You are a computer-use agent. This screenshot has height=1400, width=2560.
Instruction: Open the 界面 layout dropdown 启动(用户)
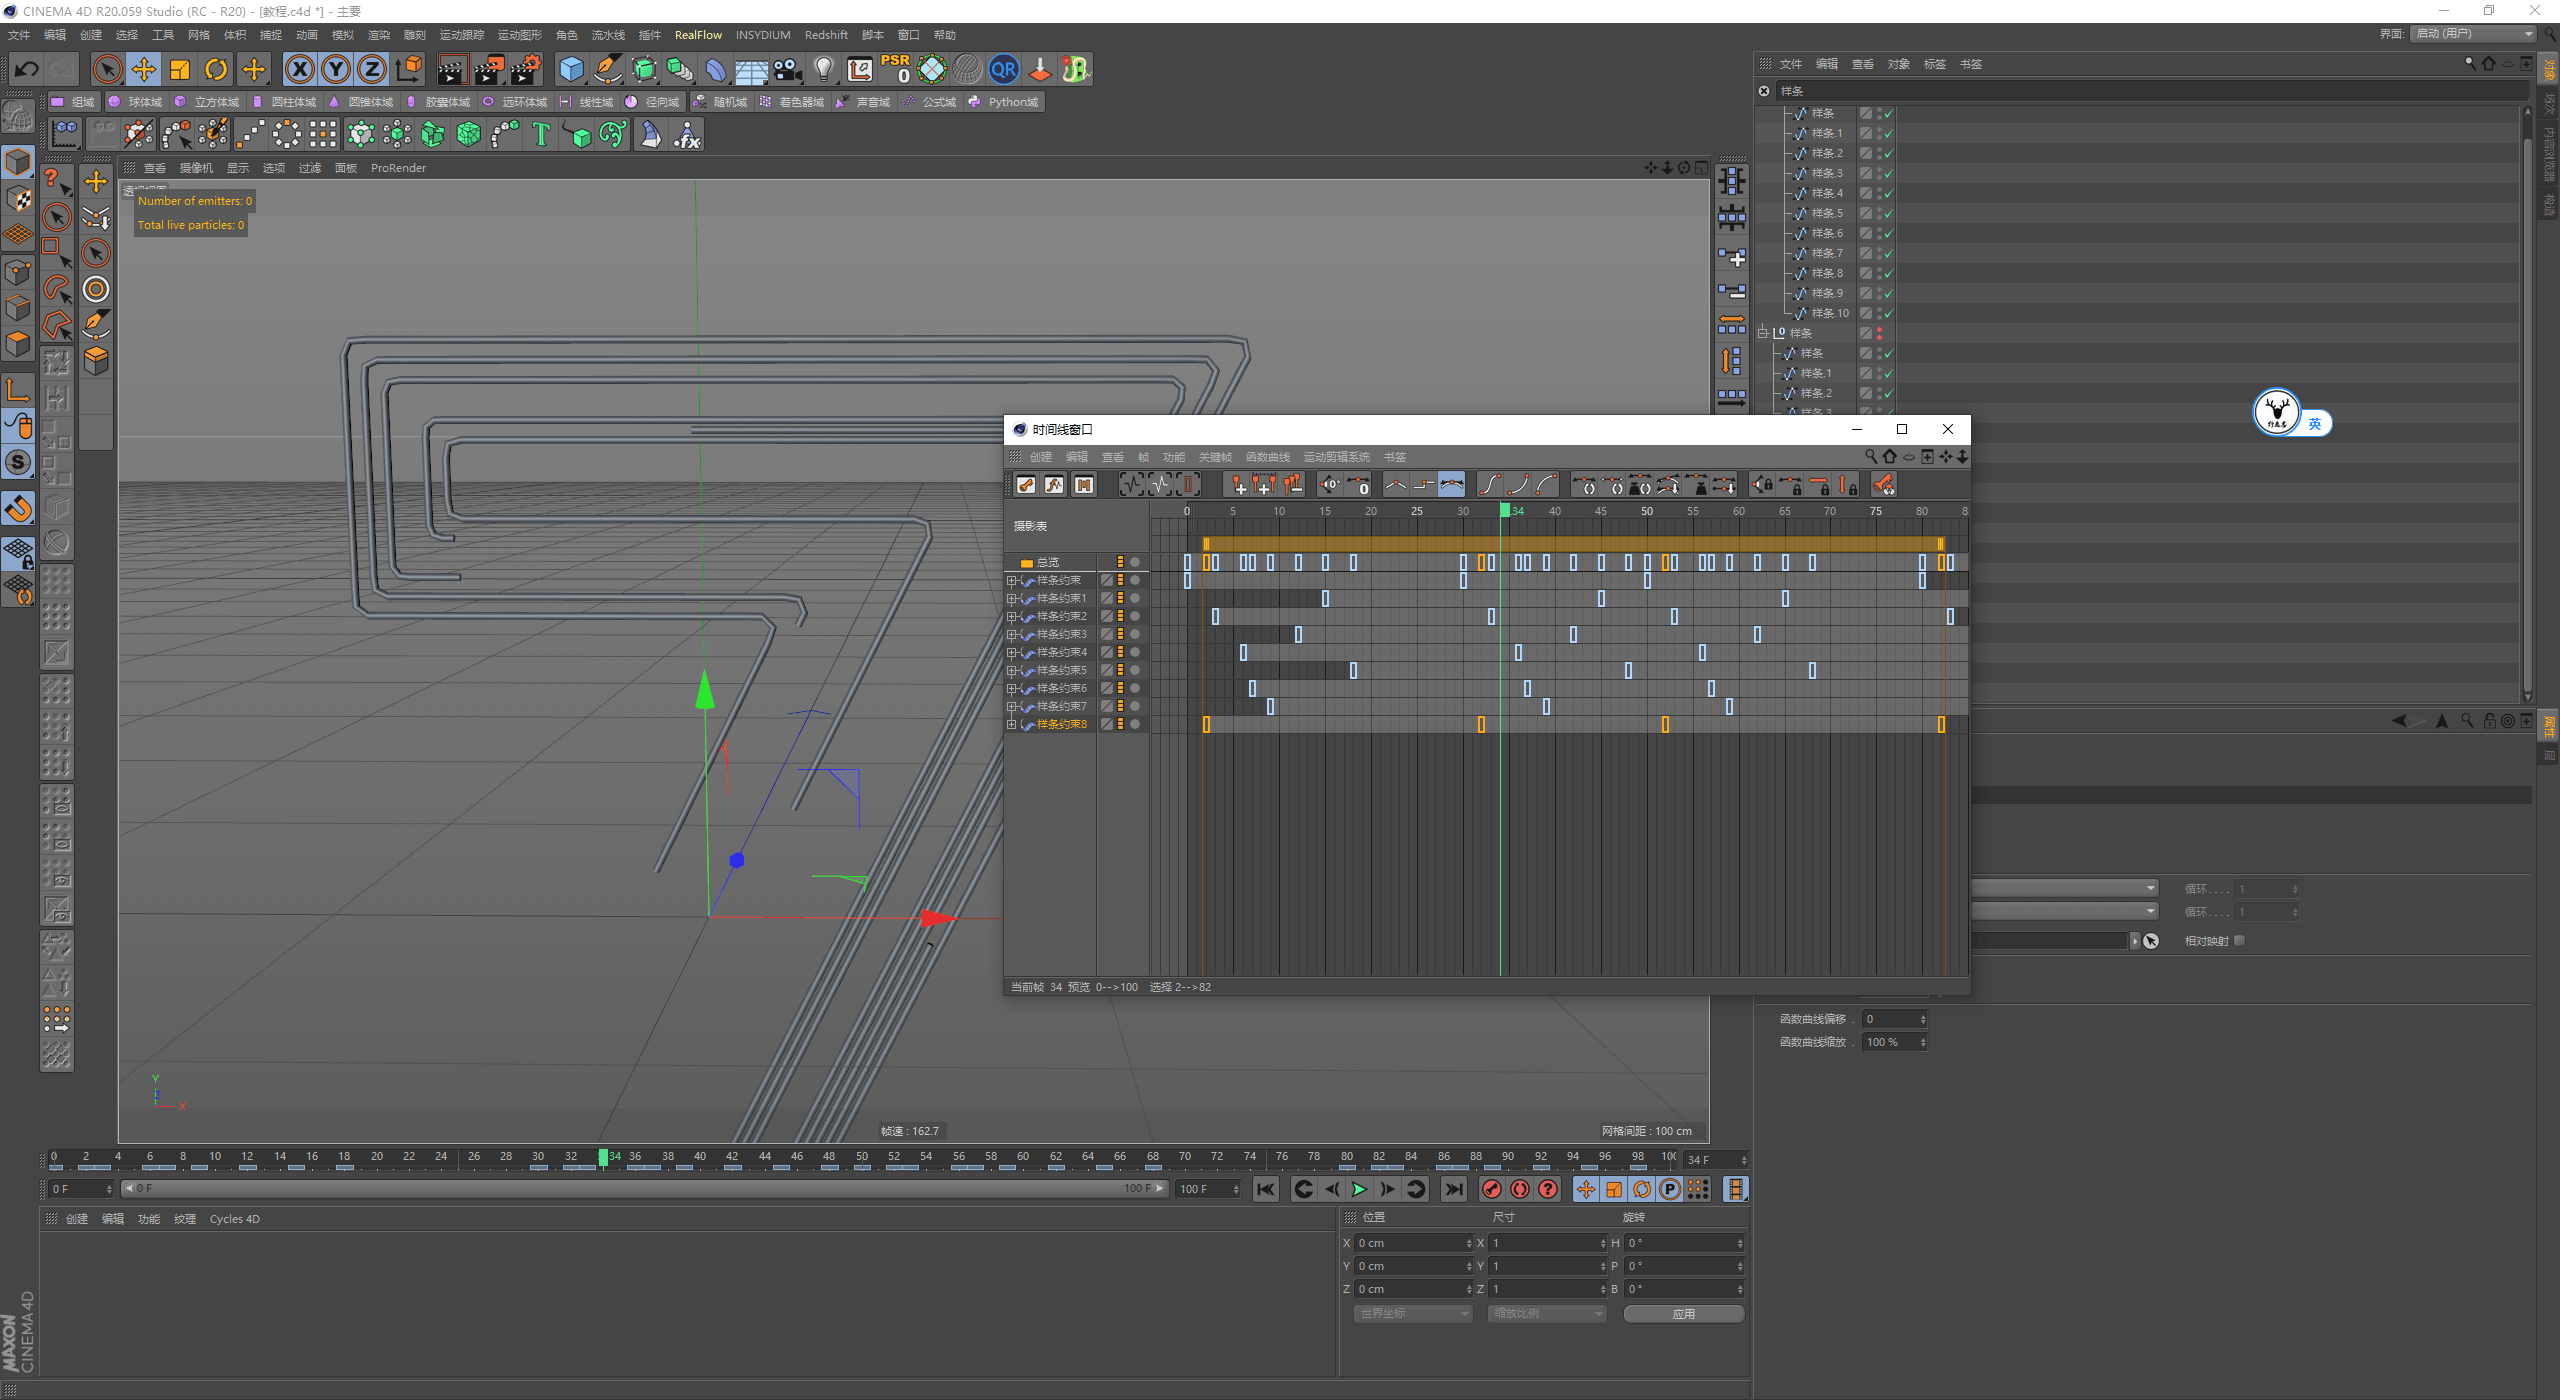point(2474,34)
